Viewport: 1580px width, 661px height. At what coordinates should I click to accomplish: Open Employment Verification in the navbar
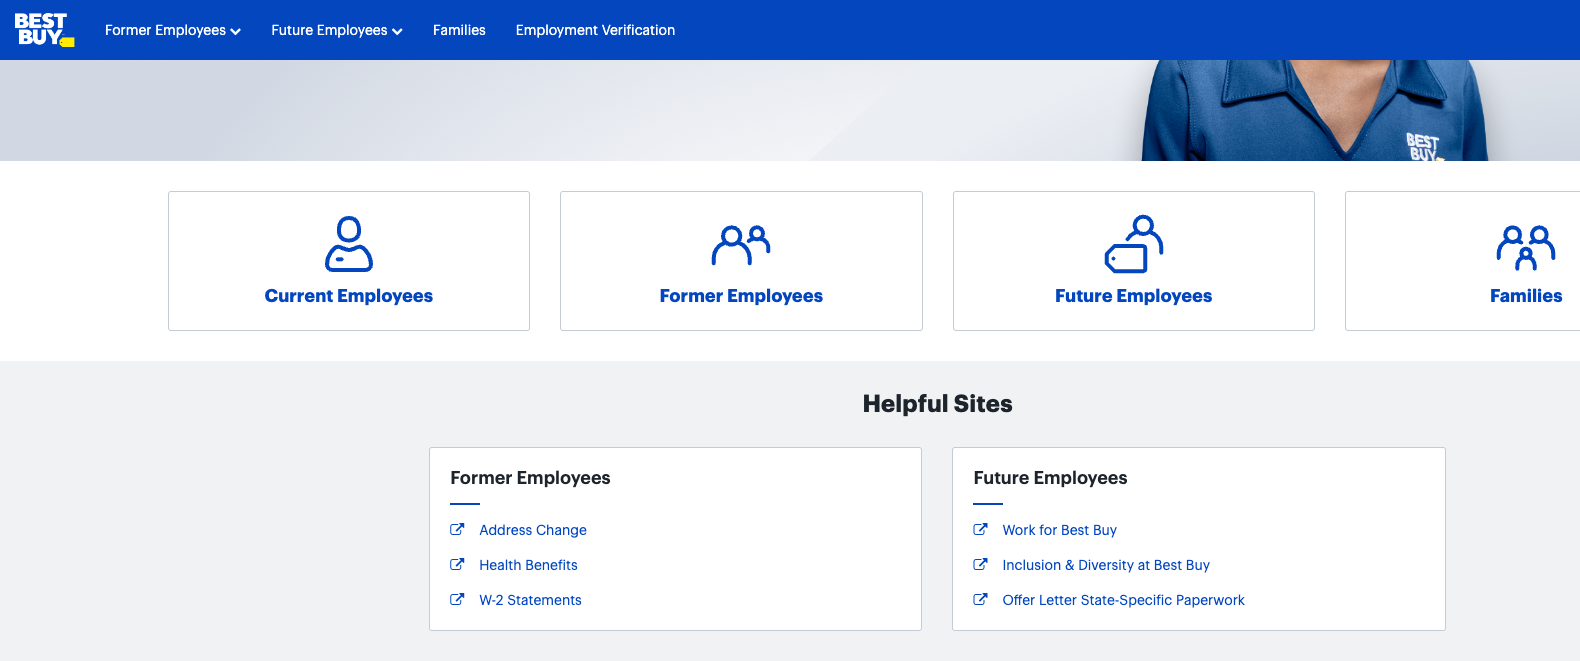[595, 30]
